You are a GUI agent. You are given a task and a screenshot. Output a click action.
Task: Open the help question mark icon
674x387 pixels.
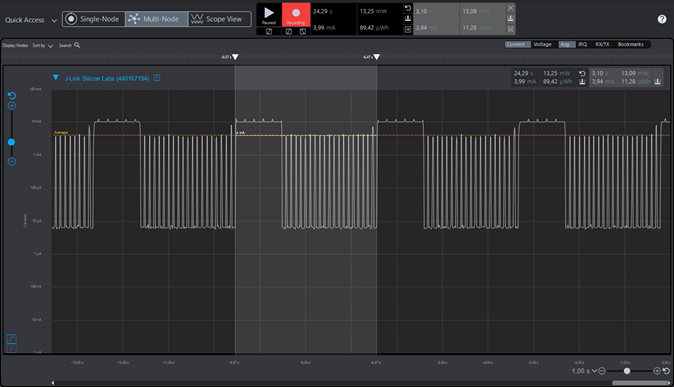tap(662, 19)
